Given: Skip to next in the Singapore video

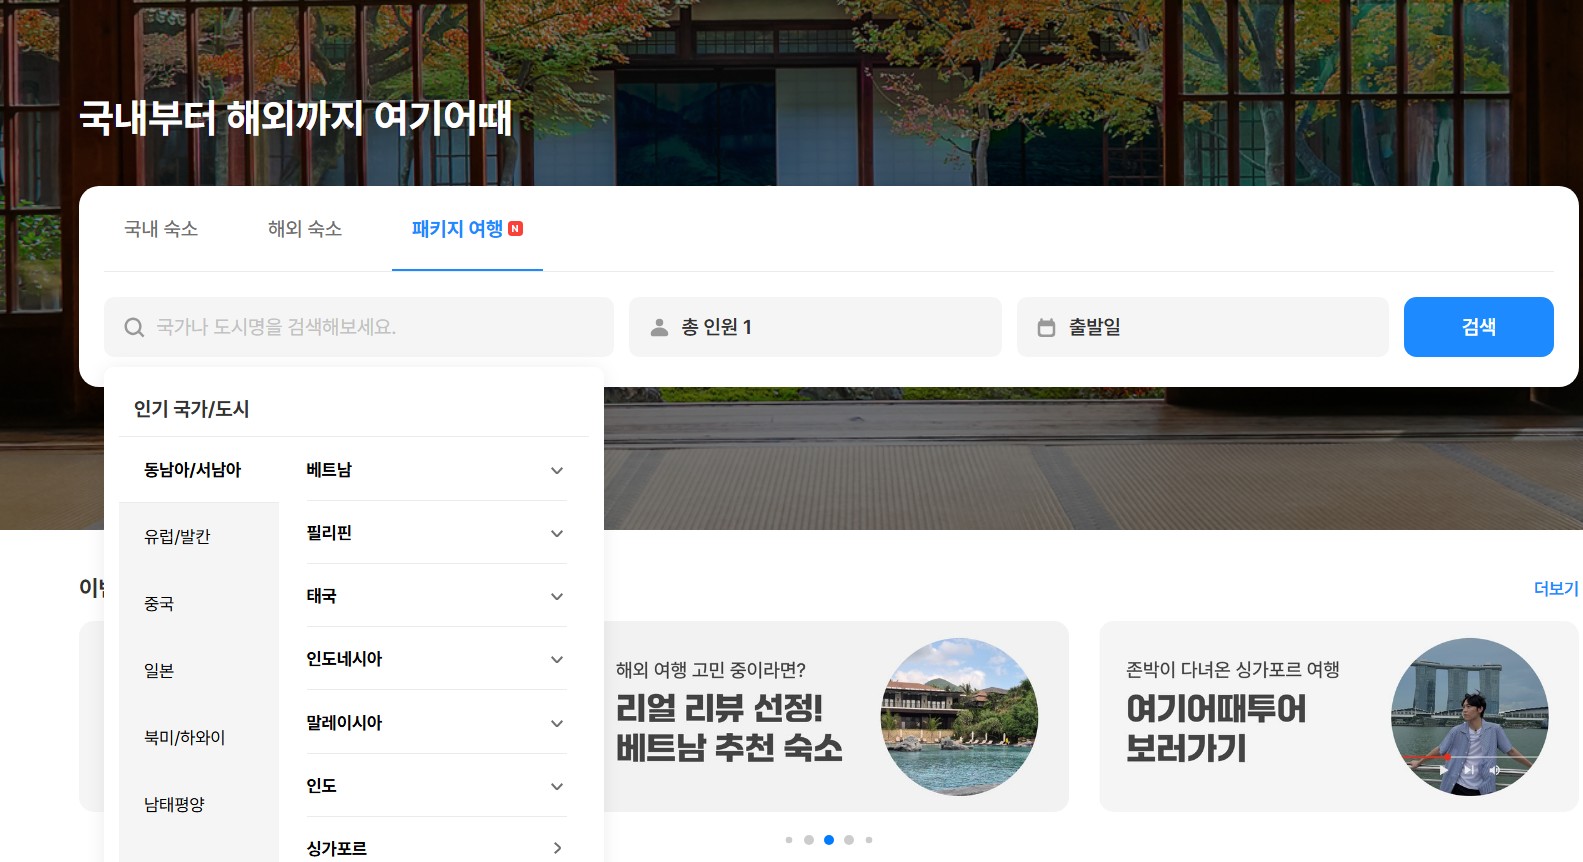Looking at the screenshot, I should pyautogui.click(x=1469, y=770).
